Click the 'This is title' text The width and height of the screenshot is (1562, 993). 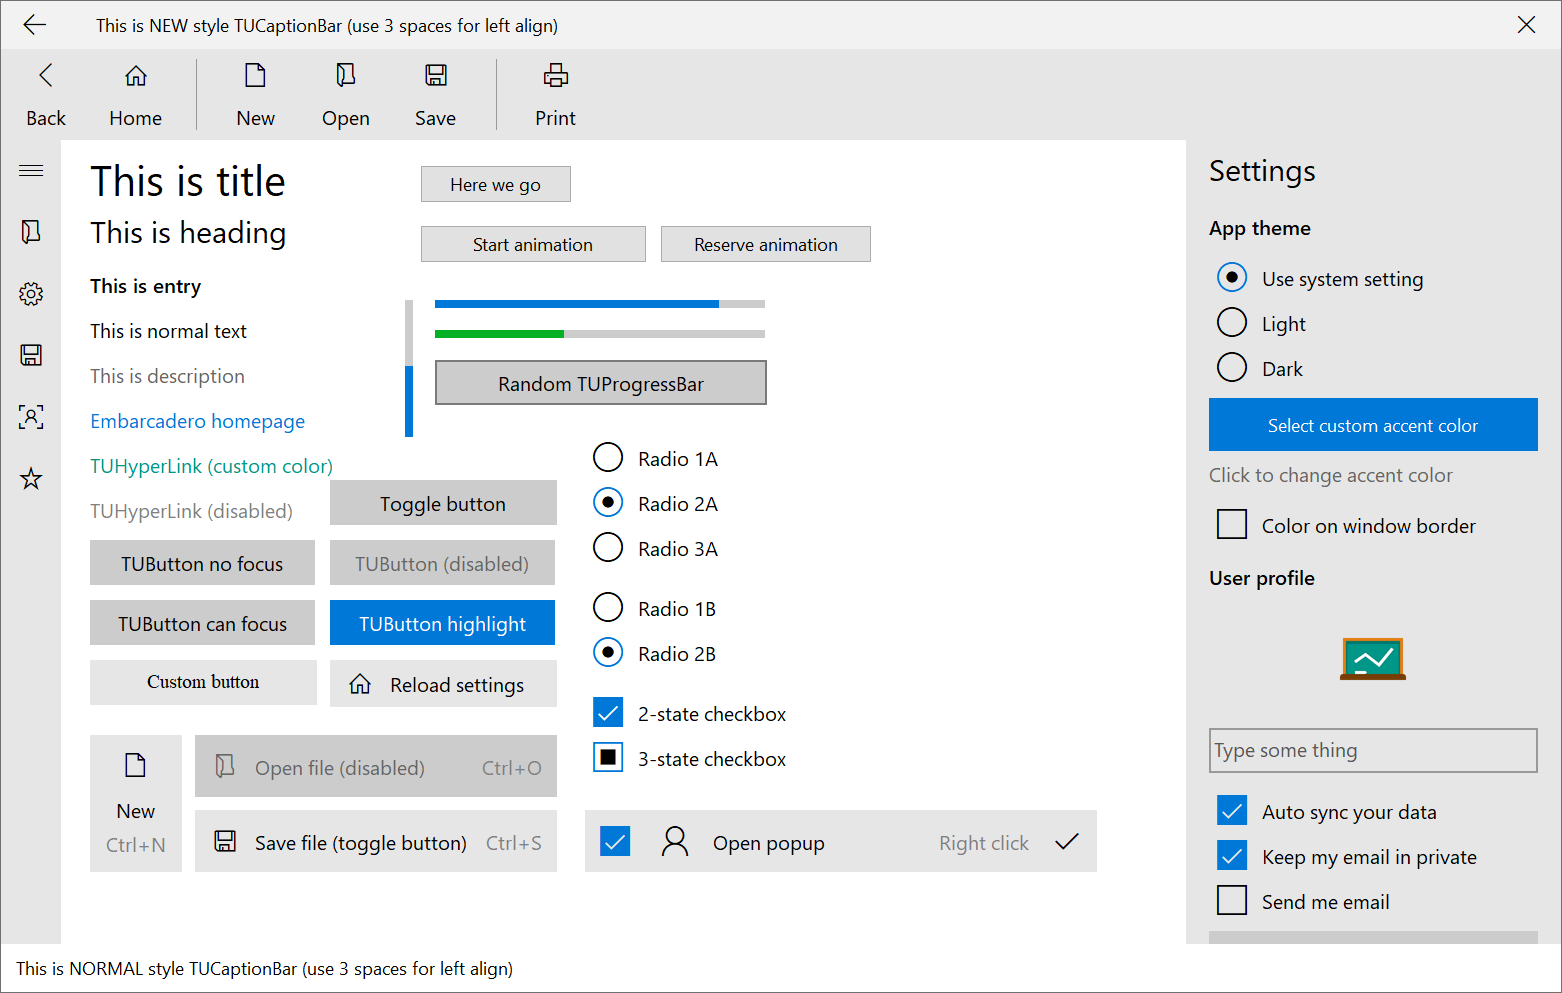point(188,182)
